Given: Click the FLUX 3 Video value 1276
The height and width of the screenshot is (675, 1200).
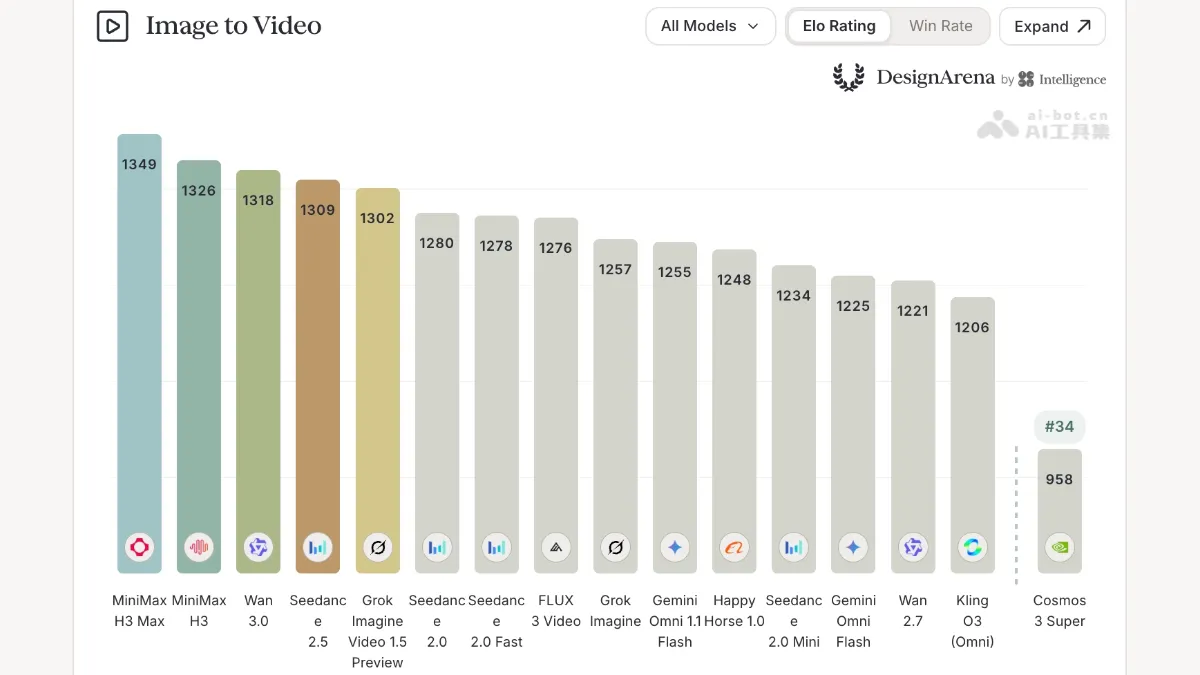Looking at the screenshot, I should pos(556,248).
